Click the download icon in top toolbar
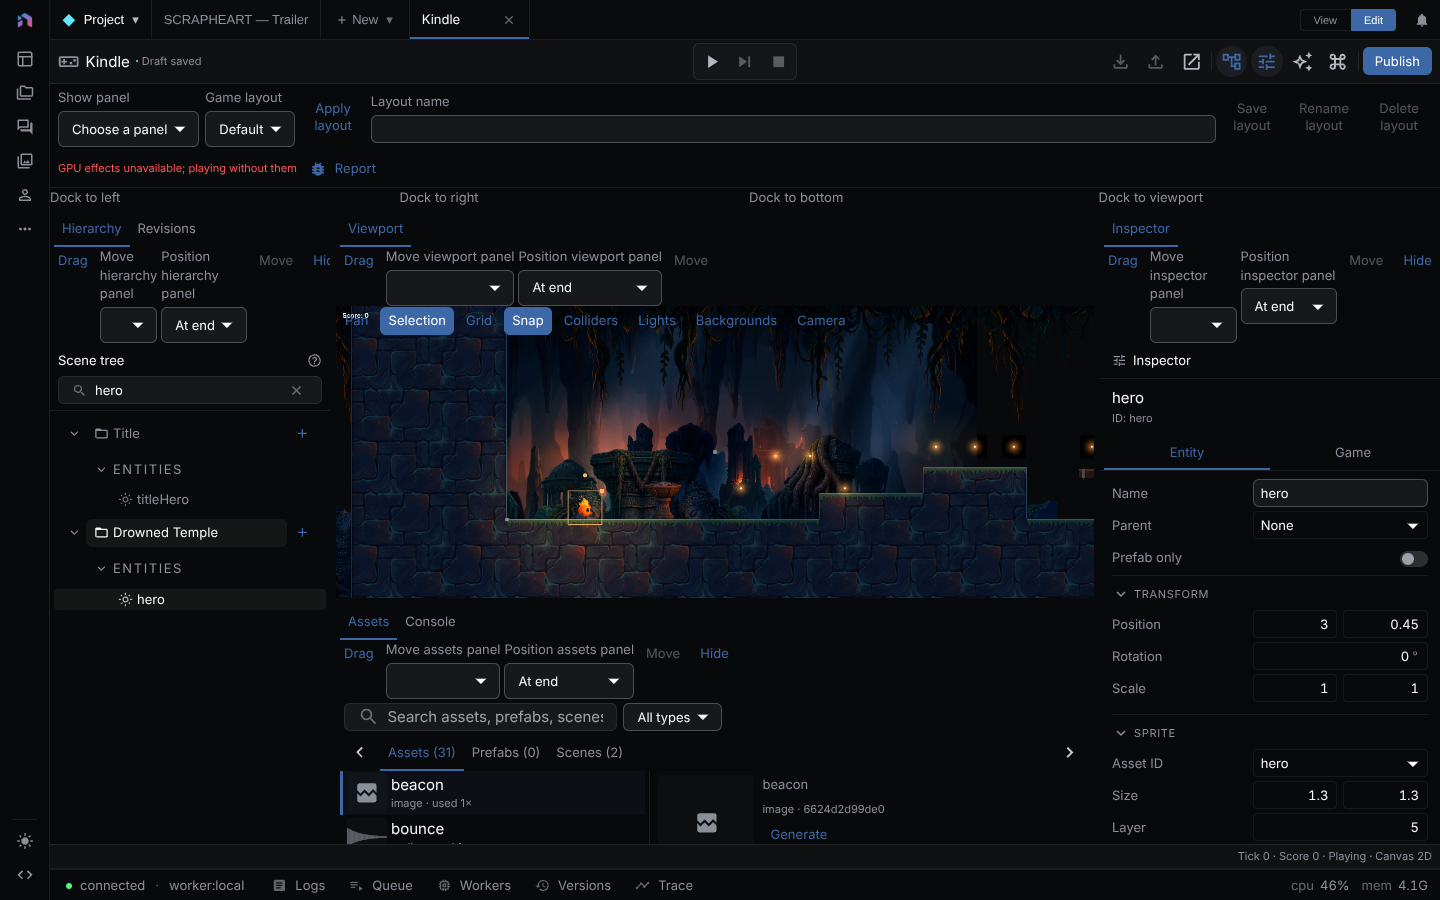This screenshot has width=1440, height=900. 1120,62
